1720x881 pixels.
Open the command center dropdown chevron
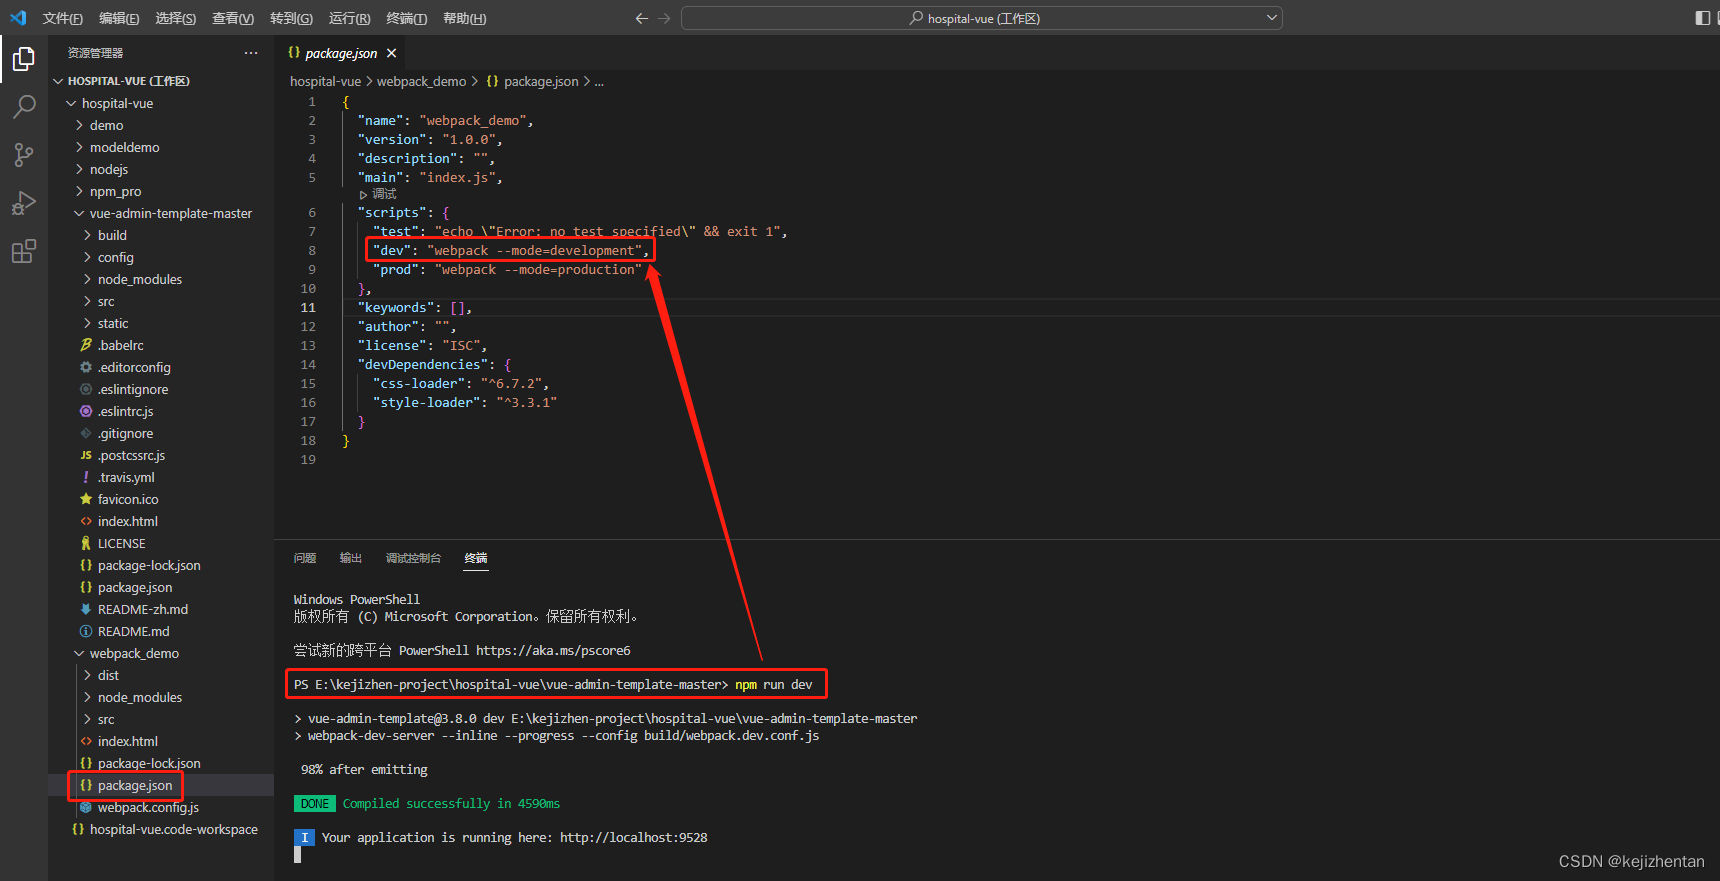click(1272, 18)
